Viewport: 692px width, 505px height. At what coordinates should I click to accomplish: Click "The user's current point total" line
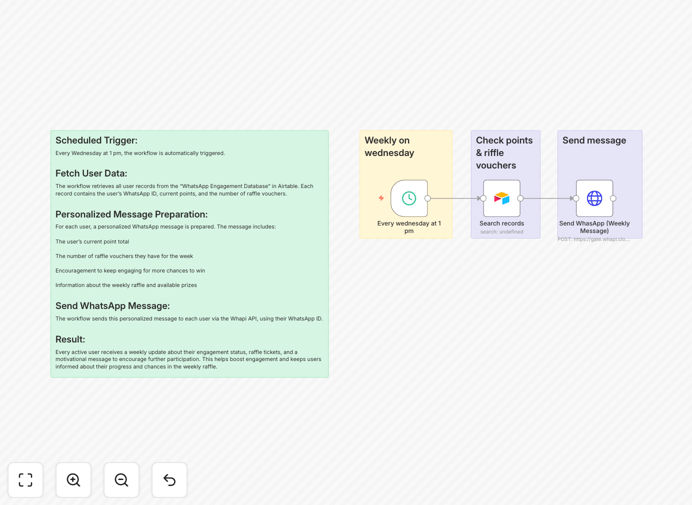click(92, 241)
